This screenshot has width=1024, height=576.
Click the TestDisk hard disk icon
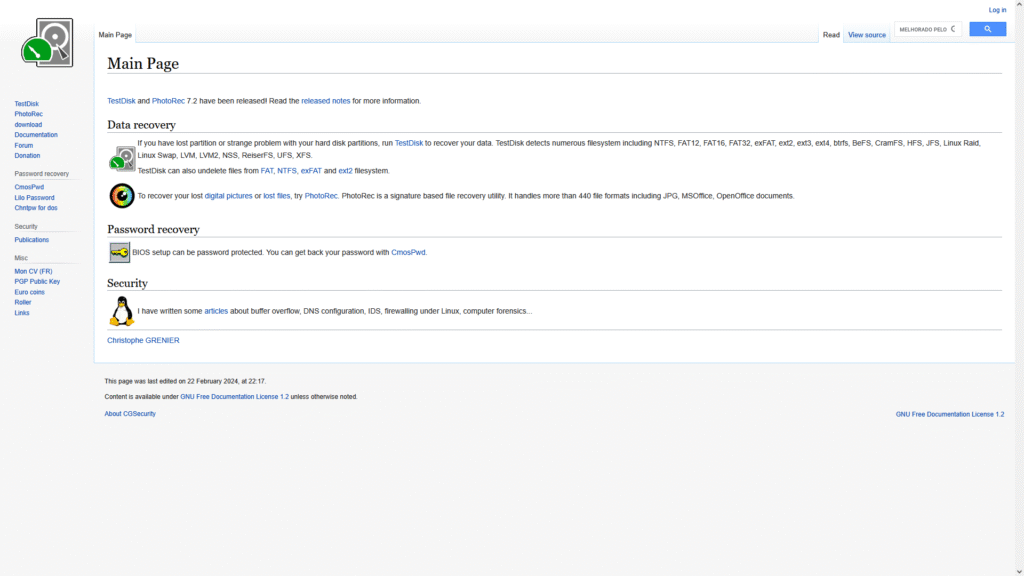(x=122, y=157)
